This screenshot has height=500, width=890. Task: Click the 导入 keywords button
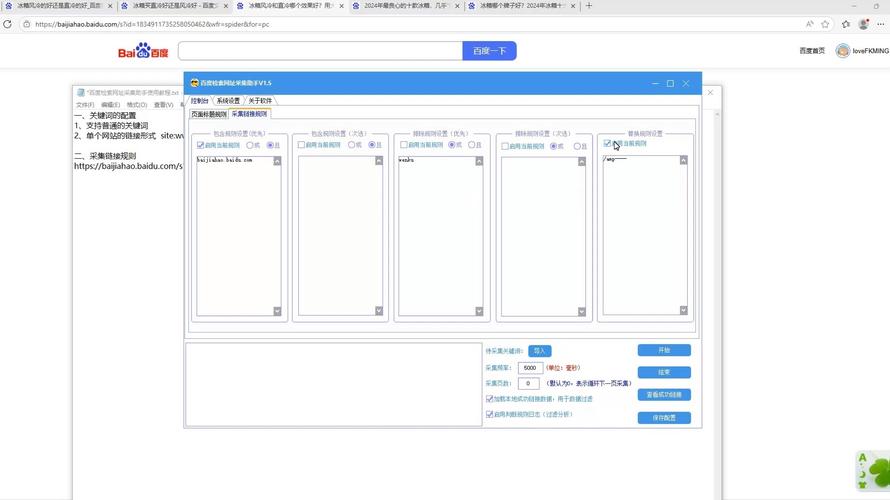540,351
